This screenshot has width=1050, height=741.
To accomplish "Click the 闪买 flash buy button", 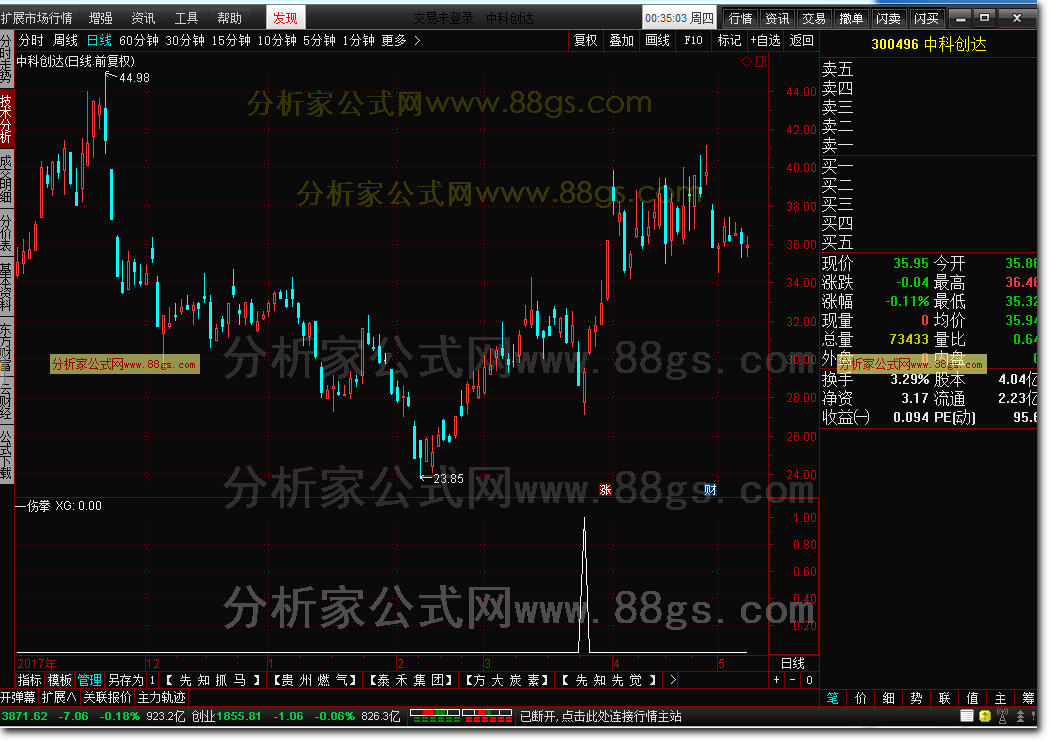I will click(926, 18).
